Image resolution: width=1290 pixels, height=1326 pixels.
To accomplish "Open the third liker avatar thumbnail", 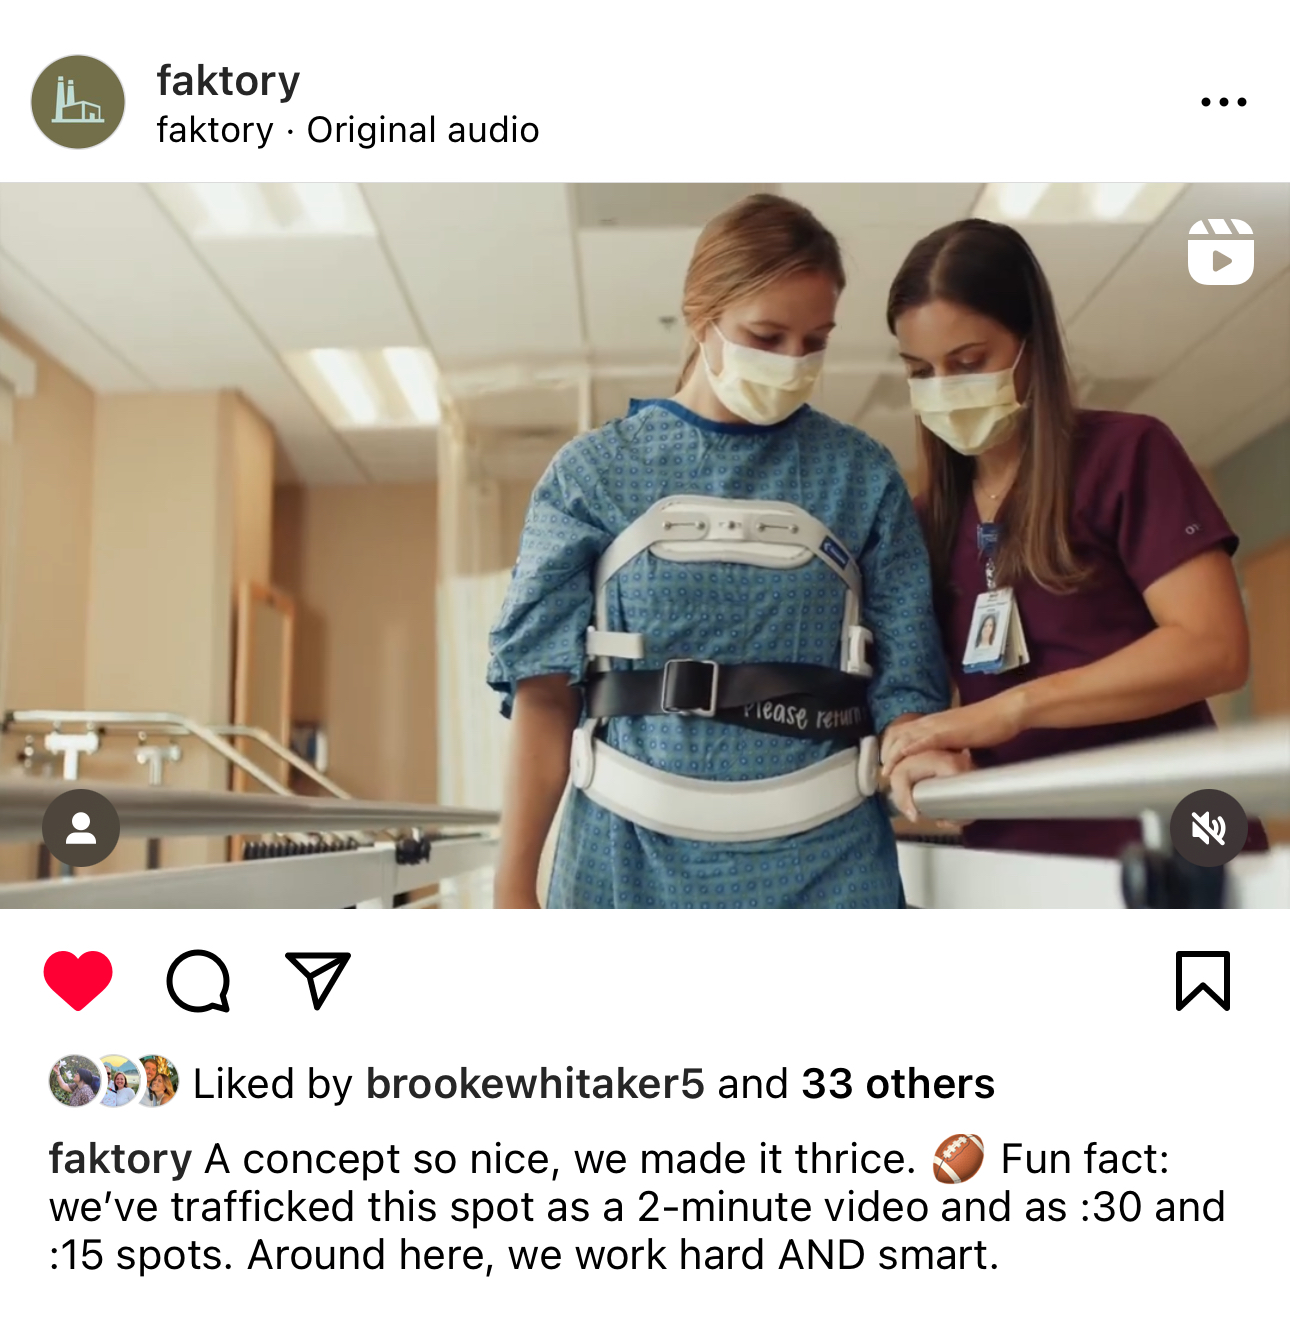I will tap(157, 1081).
